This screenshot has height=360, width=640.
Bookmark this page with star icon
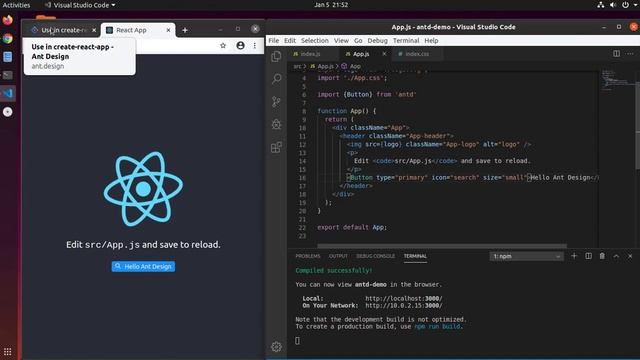point(223,45)
